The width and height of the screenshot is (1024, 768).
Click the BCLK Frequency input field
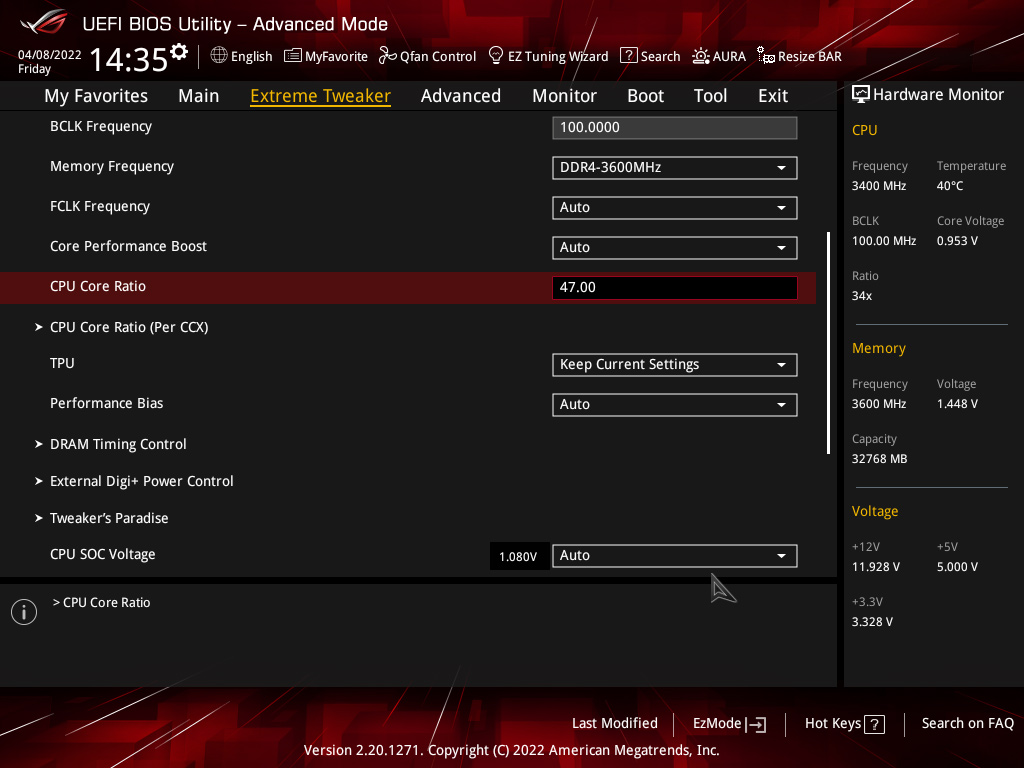click(675, 128)
